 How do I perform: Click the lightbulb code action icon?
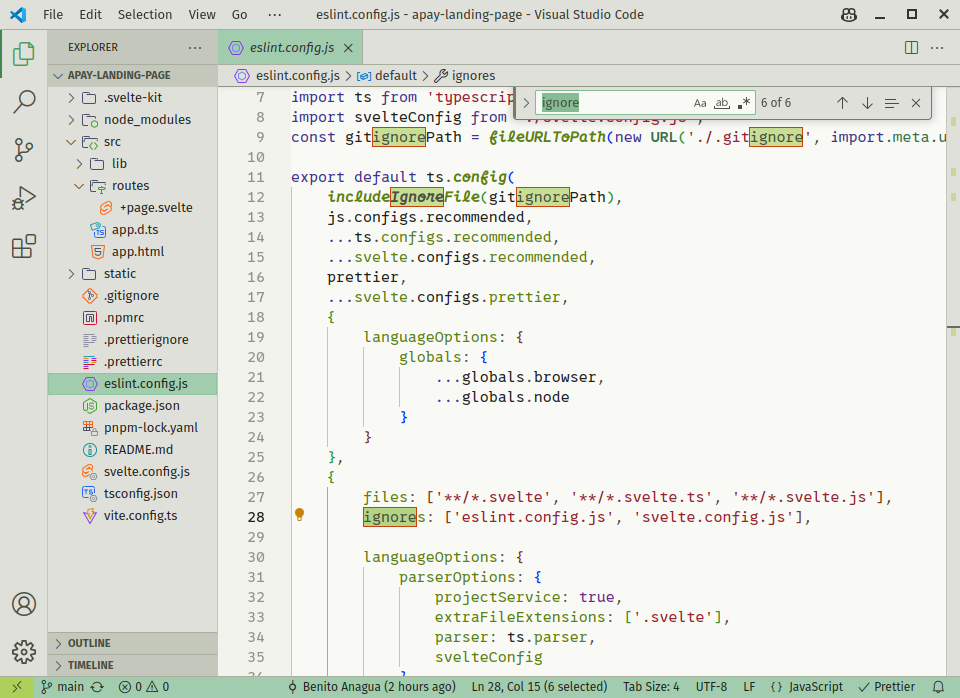click(x=299, y=515)
